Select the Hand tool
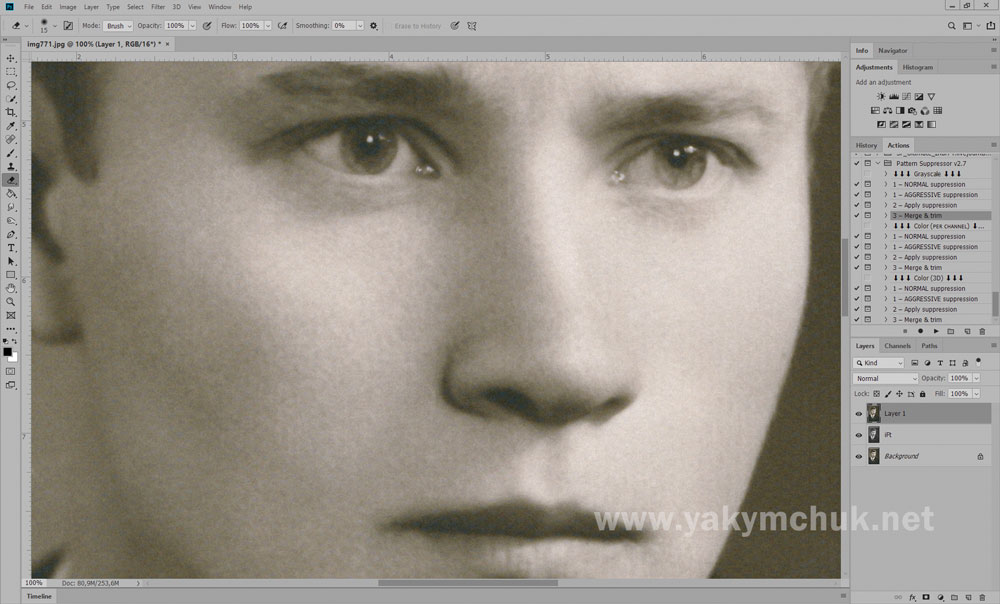The image size is (1000, 604). click(x=11, y=288)
